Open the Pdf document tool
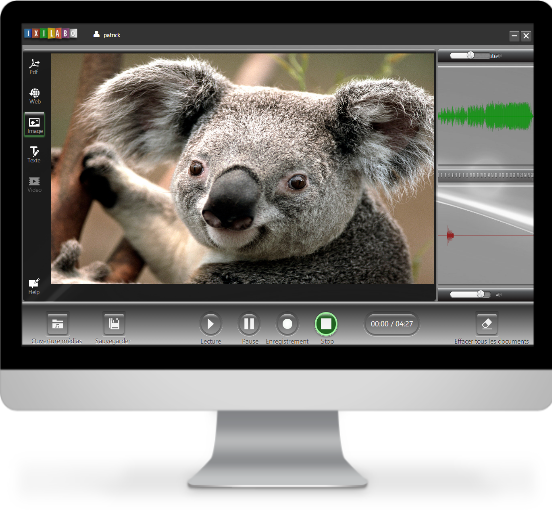 coord(34,67)
